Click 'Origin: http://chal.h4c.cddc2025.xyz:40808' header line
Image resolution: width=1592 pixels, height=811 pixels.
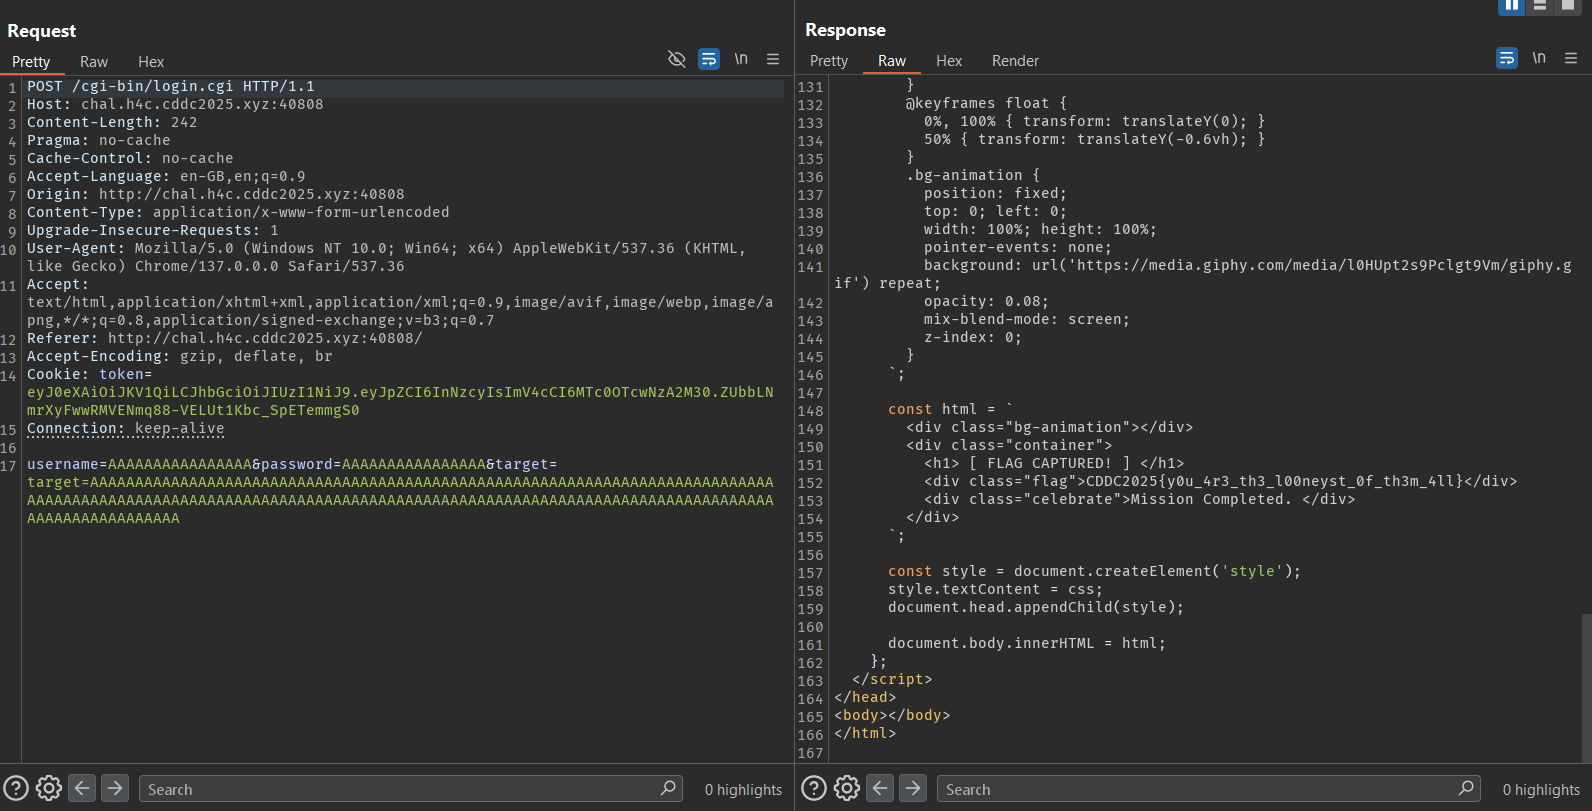click(216, 194)
